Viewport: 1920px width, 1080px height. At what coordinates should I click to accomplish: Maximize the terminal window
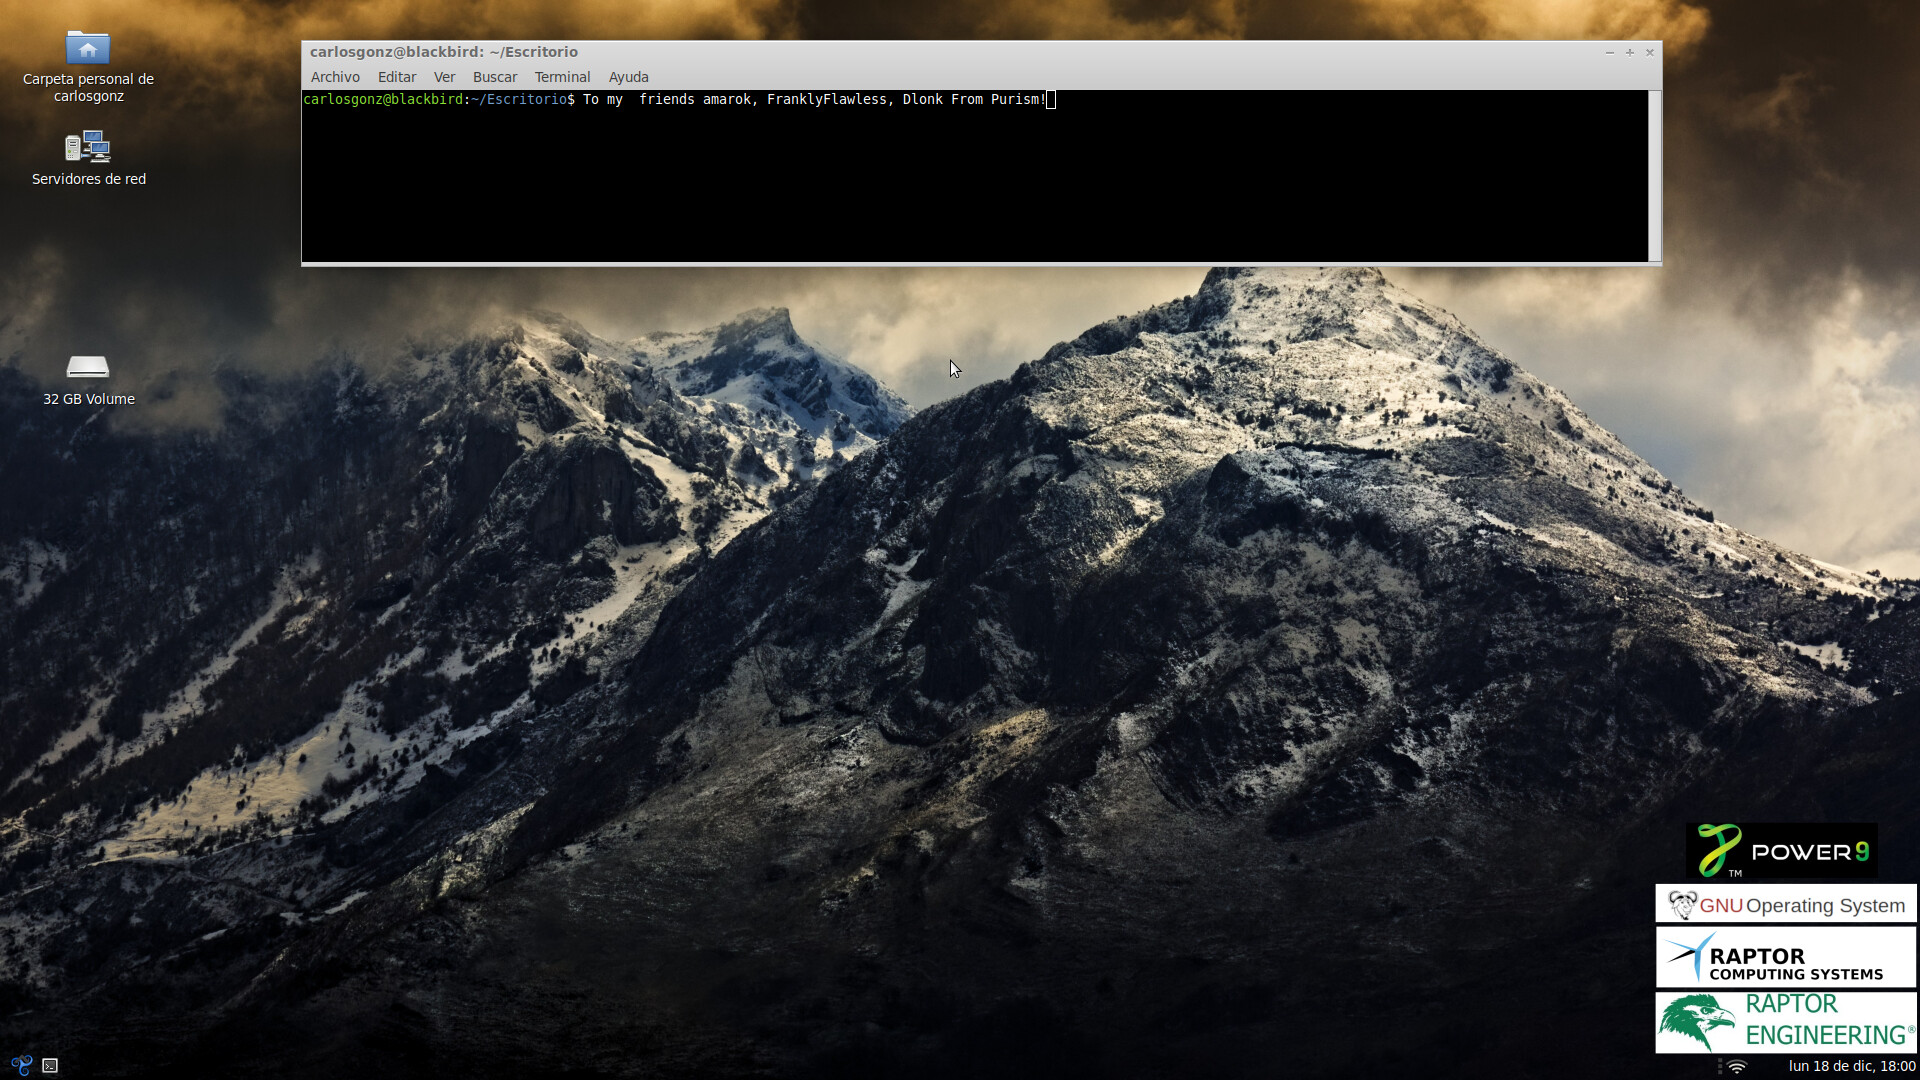pyautogui.click(x=1630, y=52)
